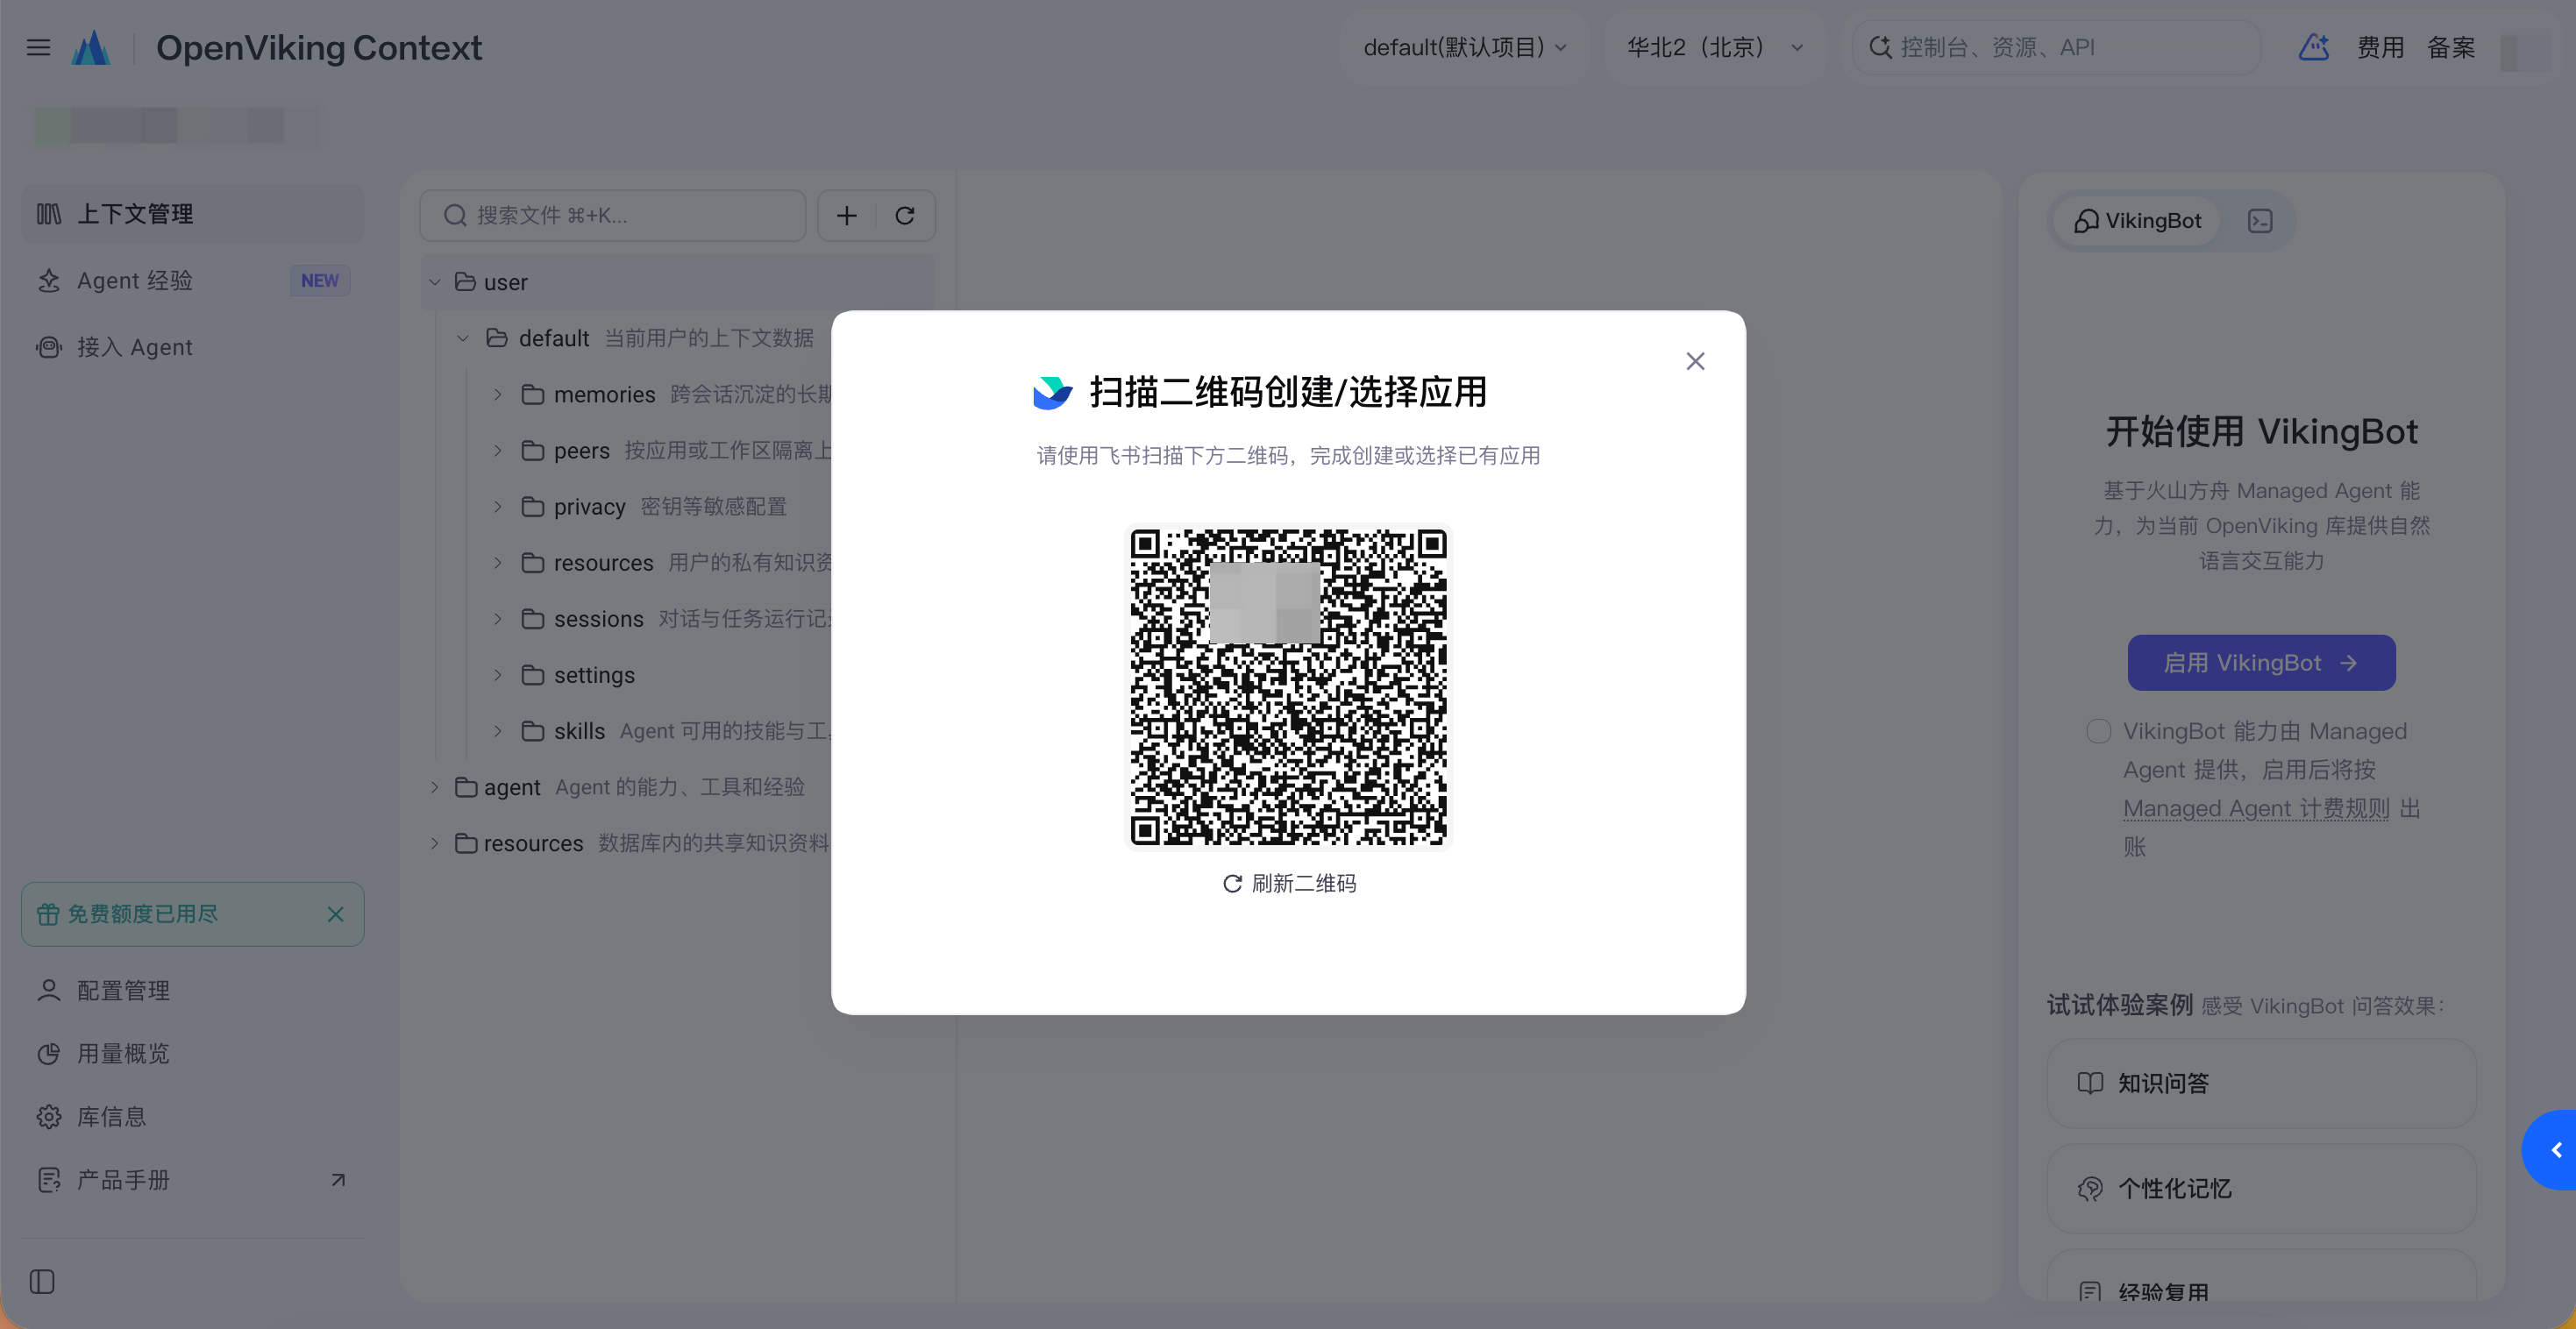This screenshot has width=2576, height=1329.
Task: Open the hamburger navigation menu
Action: 38,47
